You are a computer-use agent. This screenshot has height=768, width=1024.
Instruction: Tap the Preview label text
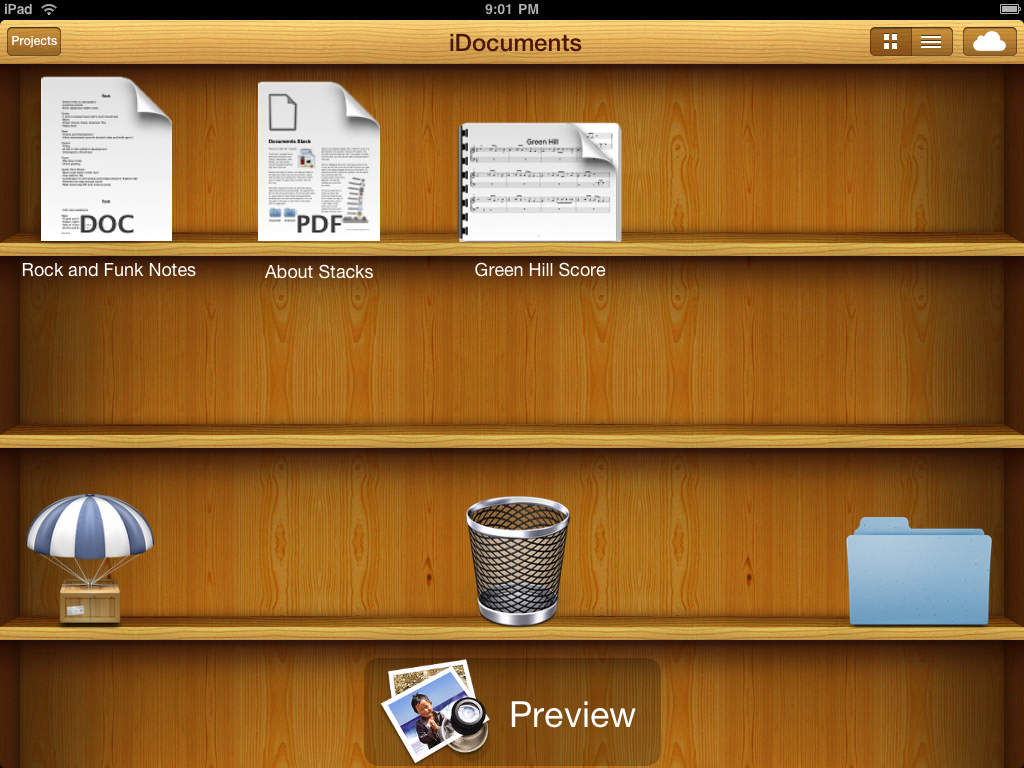(x=572, y=714)
